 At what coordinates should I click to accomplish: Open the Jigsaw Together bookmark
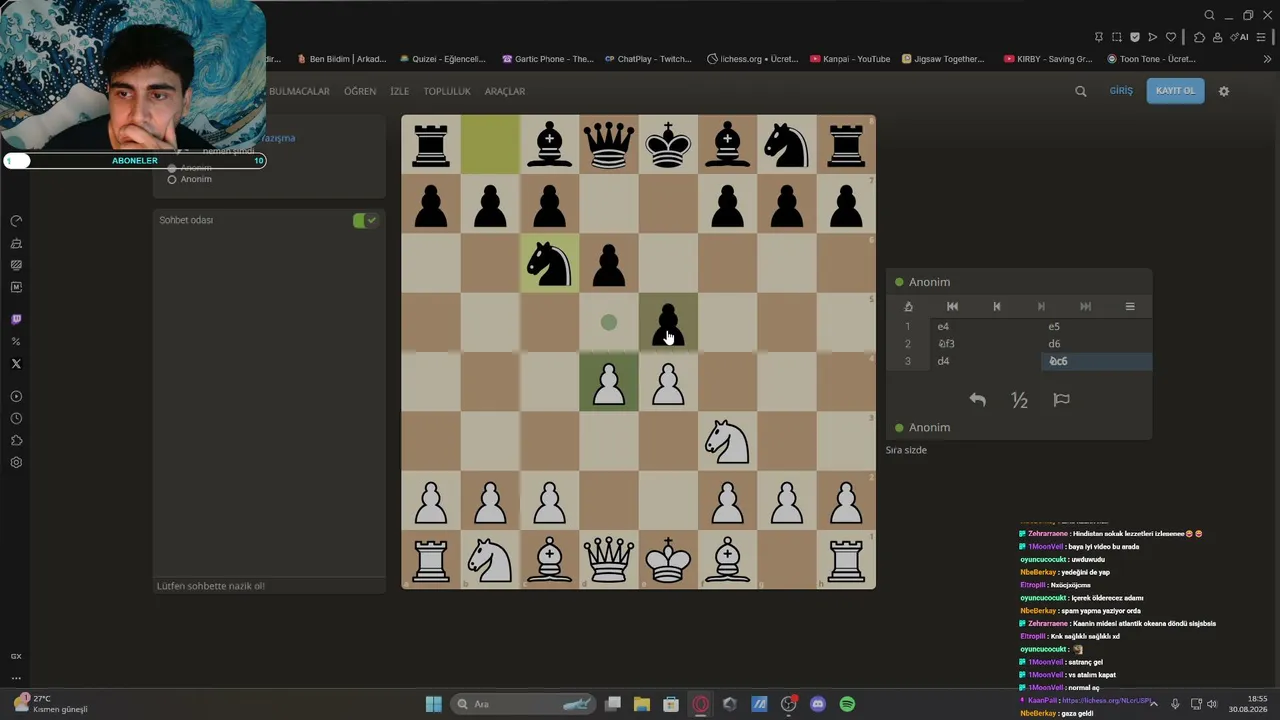943,59
